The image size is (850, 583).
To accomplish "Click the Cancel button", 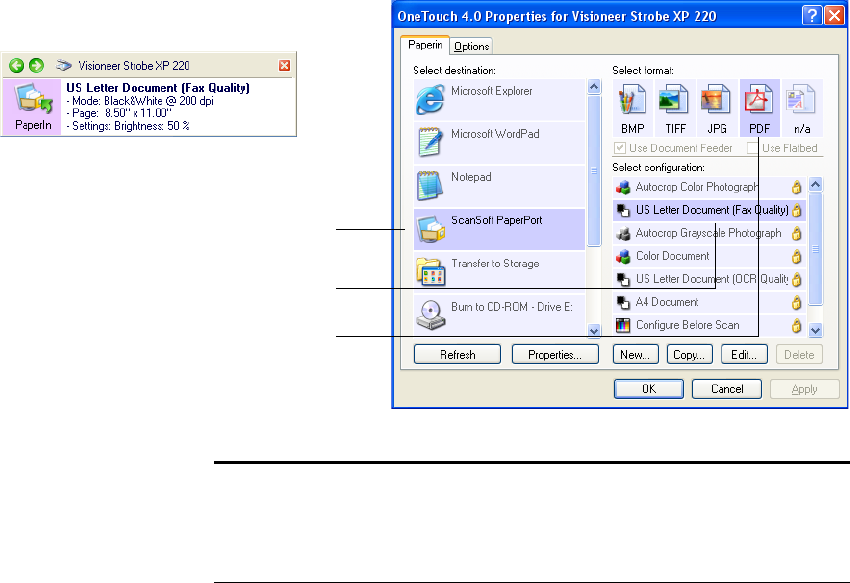I will [727, 389].
